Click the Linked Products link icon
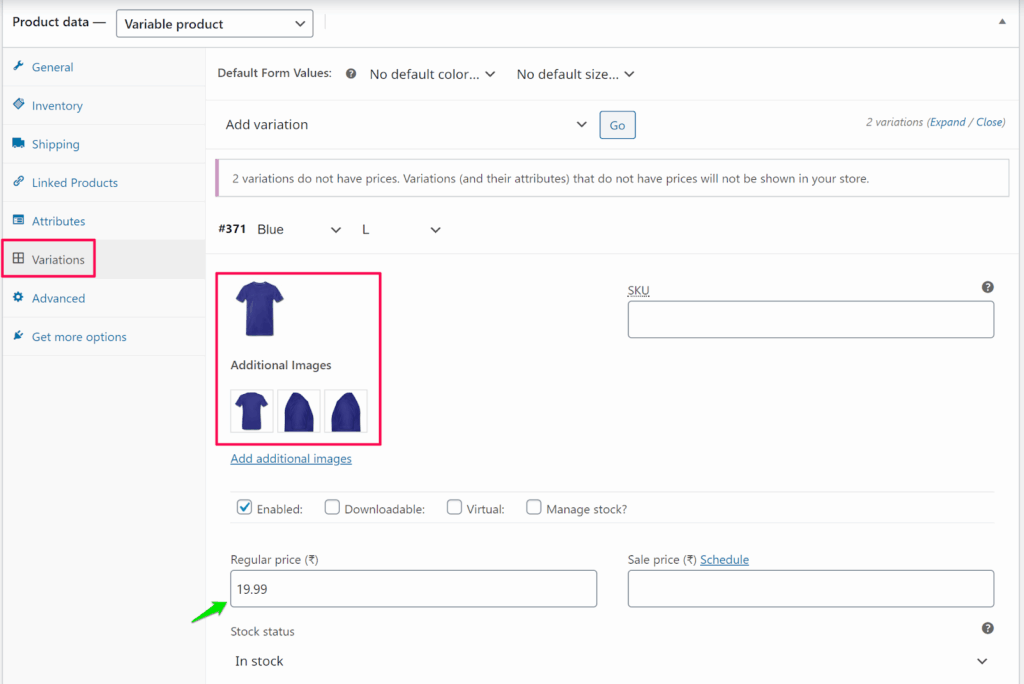The image size is (1024, 684). (18, 182)
